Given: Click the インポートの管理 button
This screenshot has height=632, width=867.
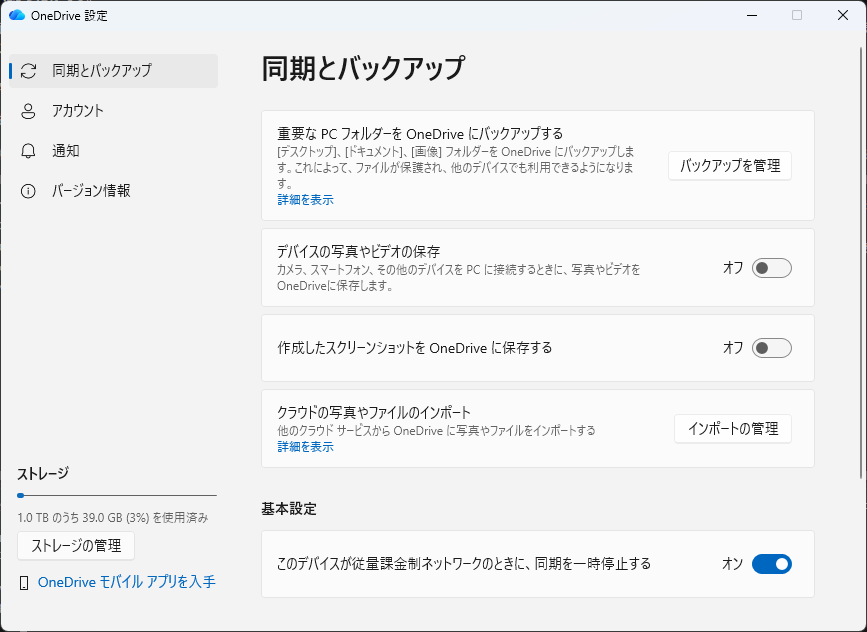Looking at the screenshot, I should point(733,429).
